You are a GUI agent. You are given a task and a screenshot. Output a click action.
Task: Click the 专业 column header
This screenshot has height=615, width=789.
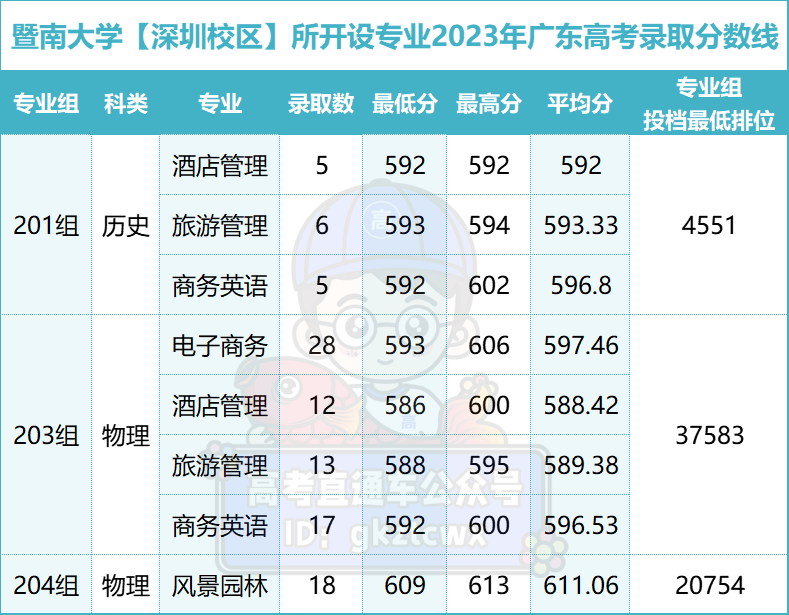[220, 104]
